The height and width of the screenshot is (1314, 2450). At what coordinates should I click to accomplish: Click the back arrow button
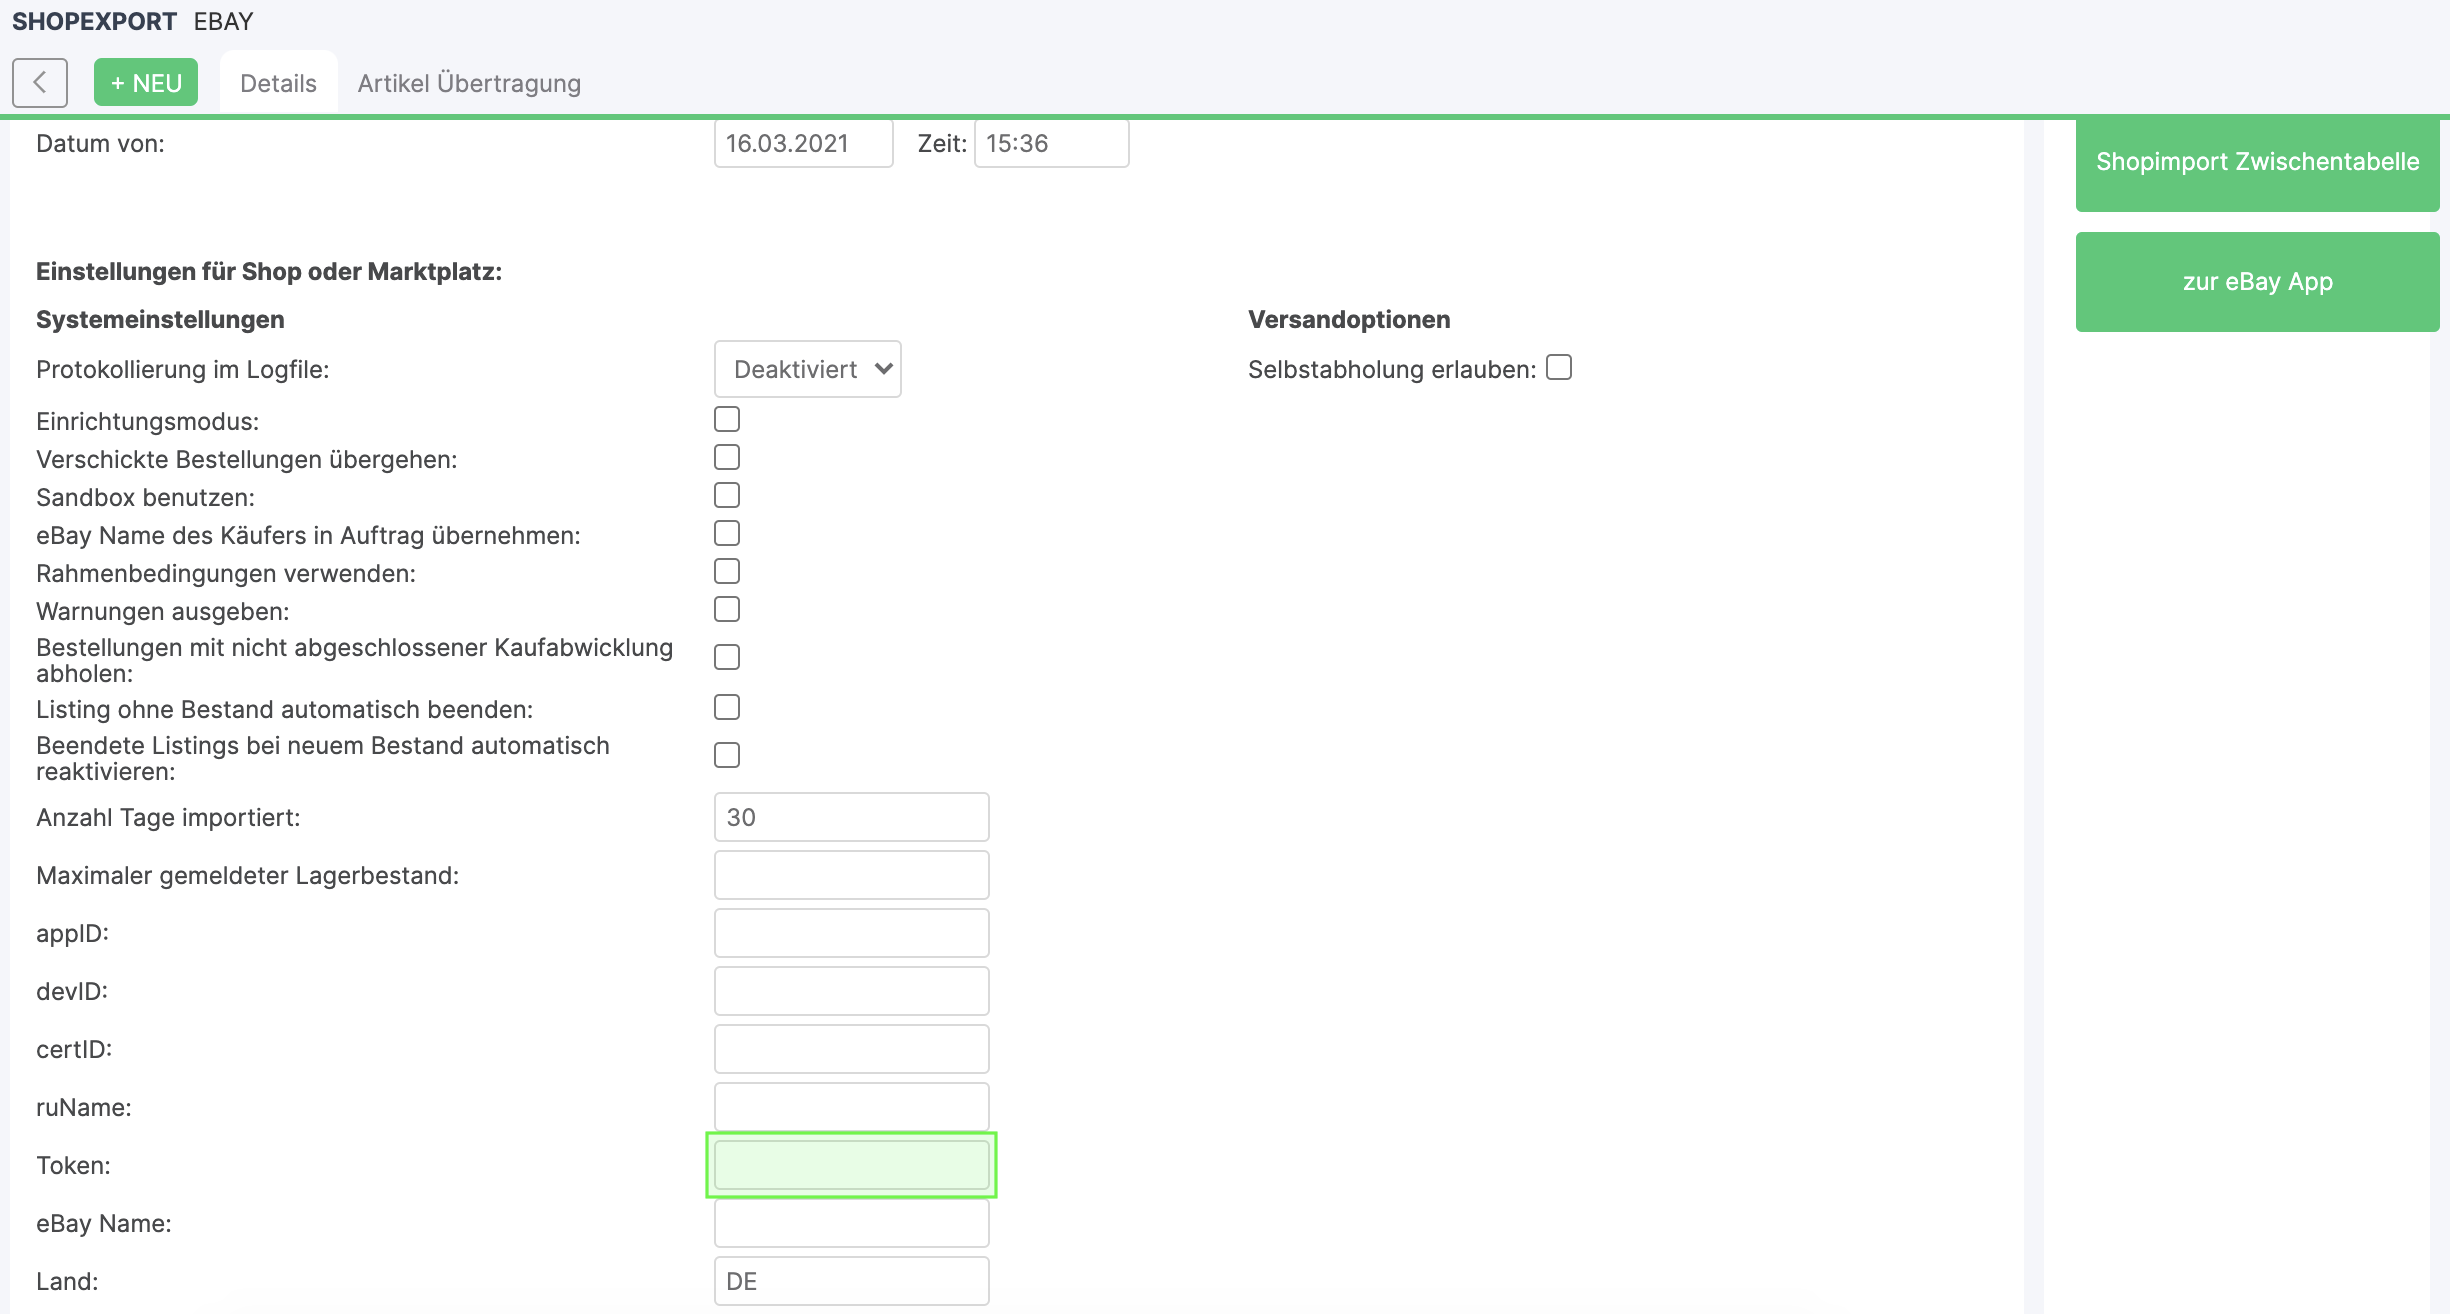click(40, 82)
